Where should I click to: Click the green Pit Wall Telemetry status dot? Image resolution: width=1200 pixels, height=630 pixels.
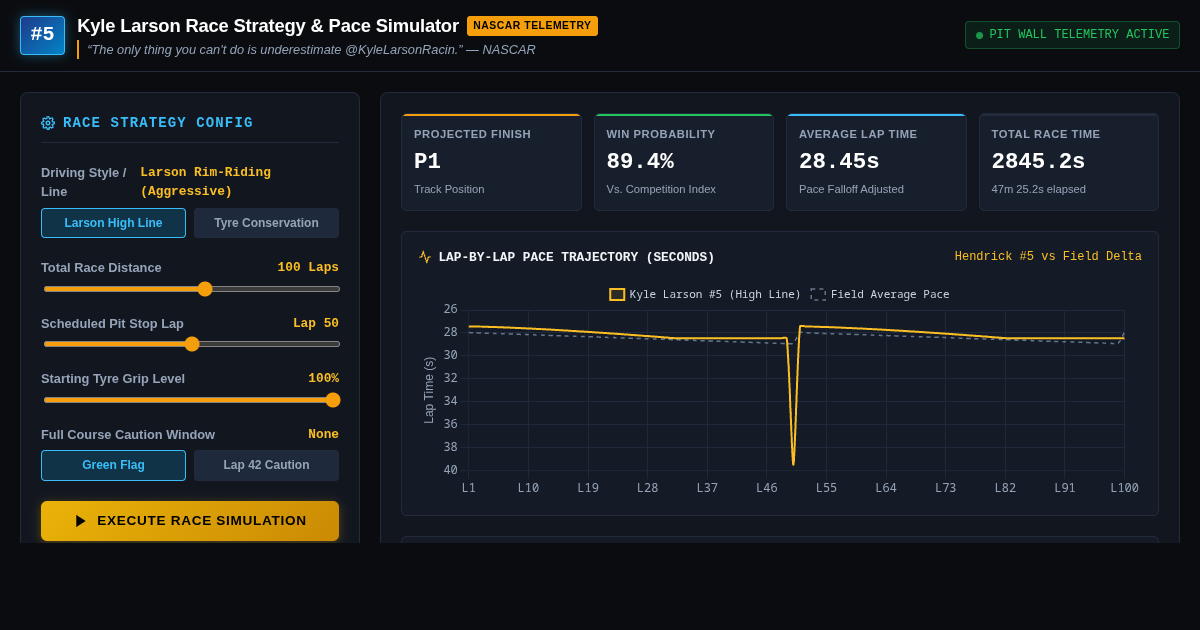point(979,35)
